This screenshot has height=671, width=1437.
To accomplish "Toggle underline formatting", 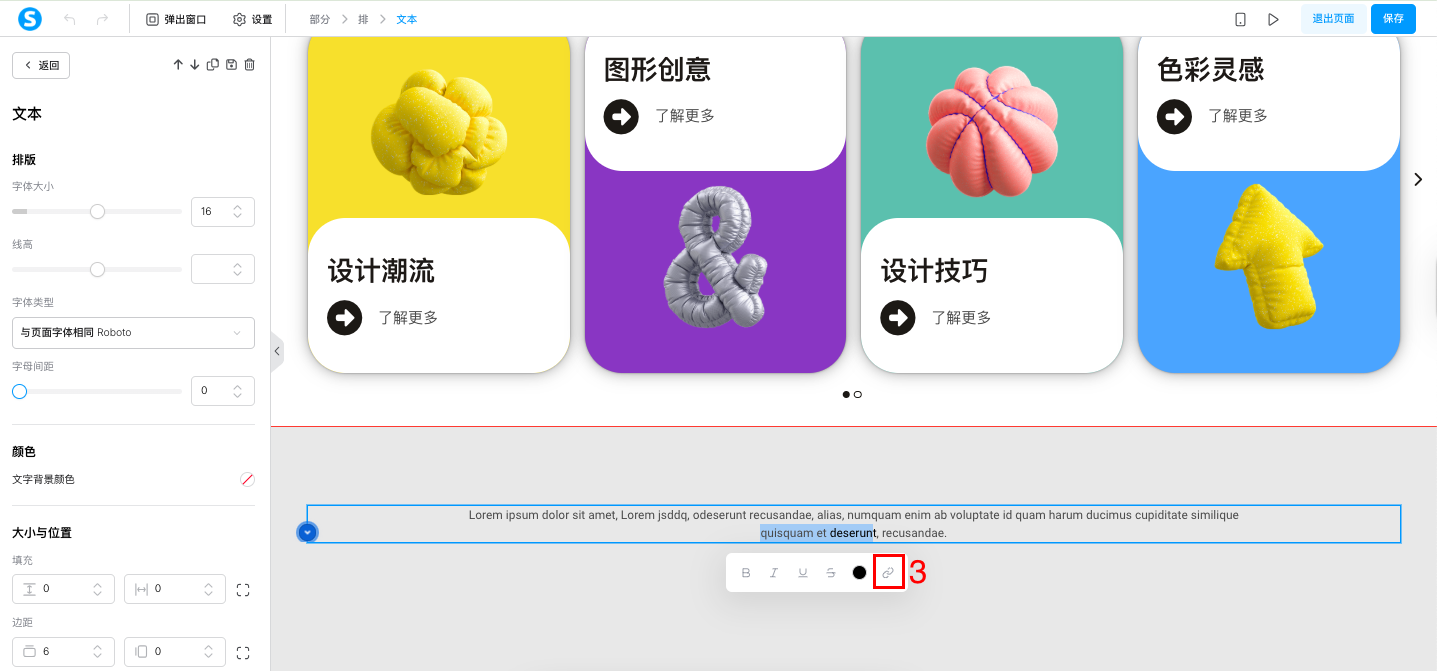I will pyautogui.click(x=803, y=573).
